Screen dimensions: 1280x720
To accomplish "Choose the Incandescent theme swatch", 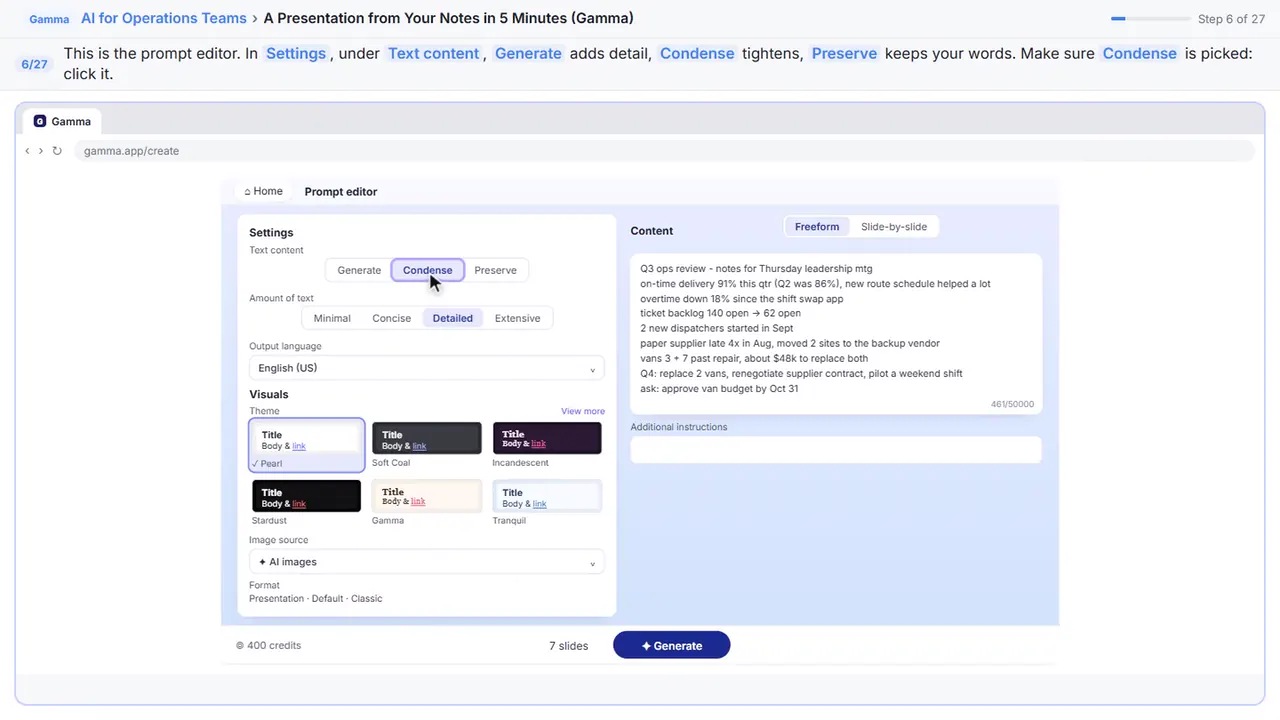I will pyautogui.click(x=547, y=438).
